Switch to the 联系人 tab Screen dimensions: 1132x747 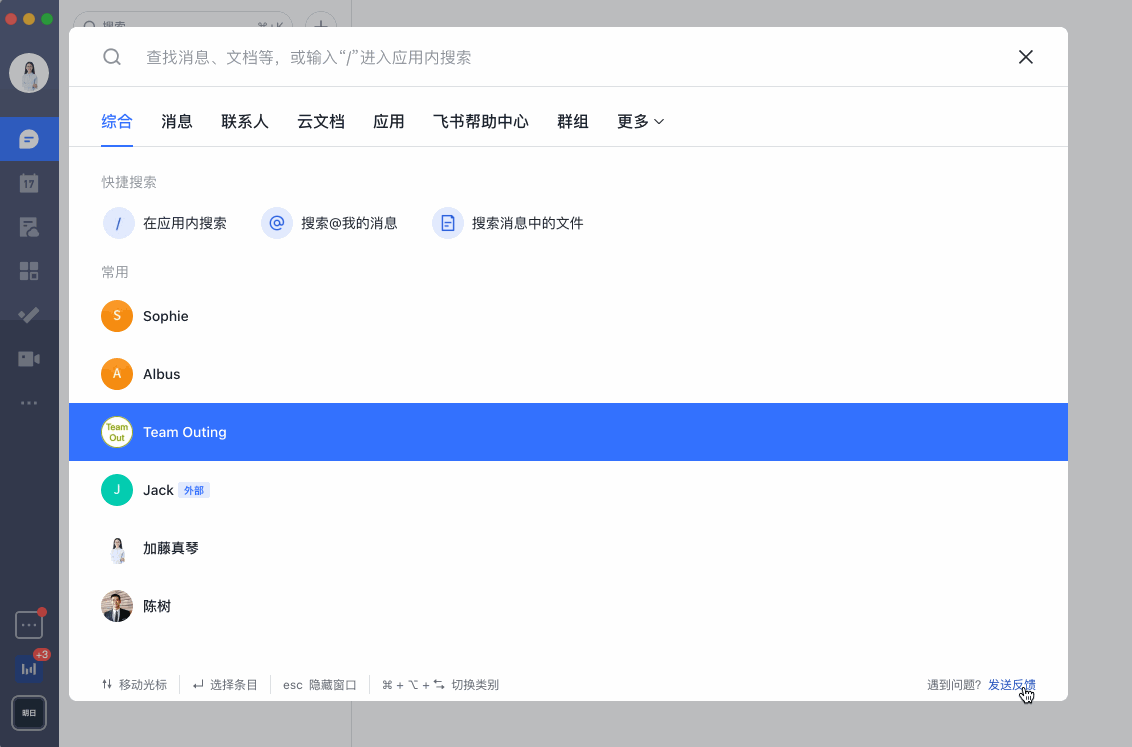click(245, 121)
